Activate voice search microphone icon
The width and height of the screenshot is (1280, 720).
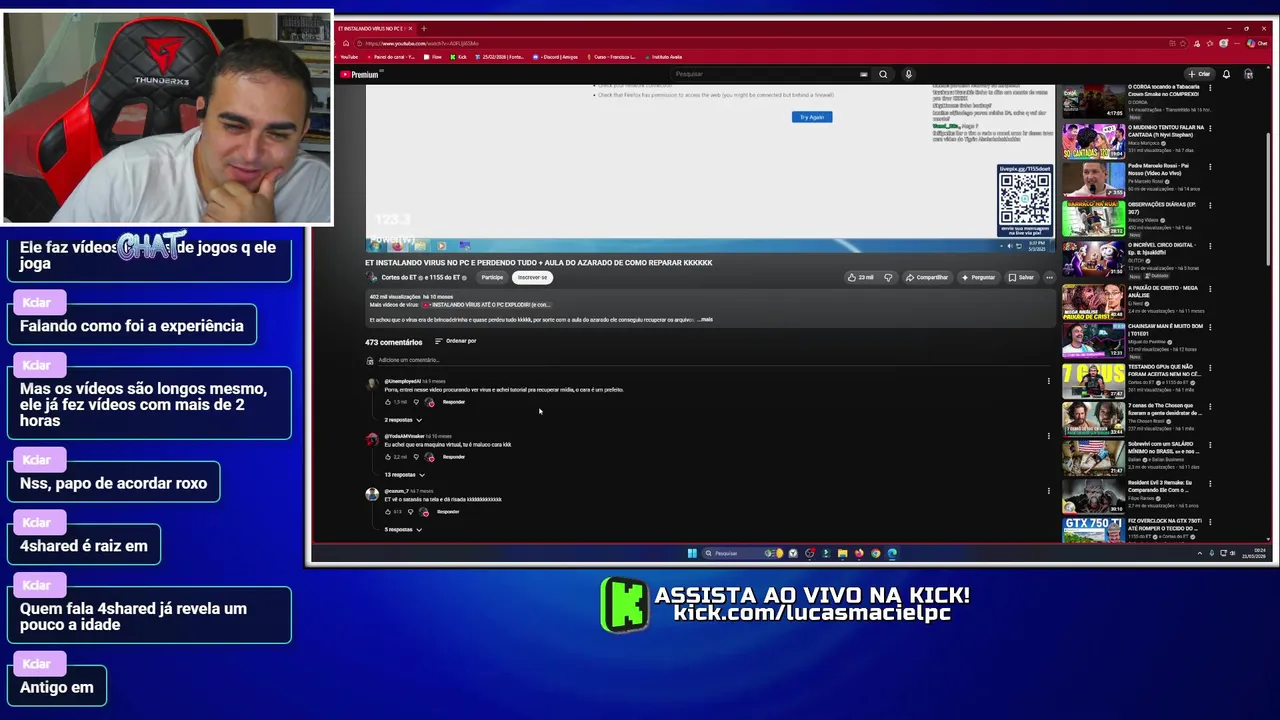click(x=908, y=74)
